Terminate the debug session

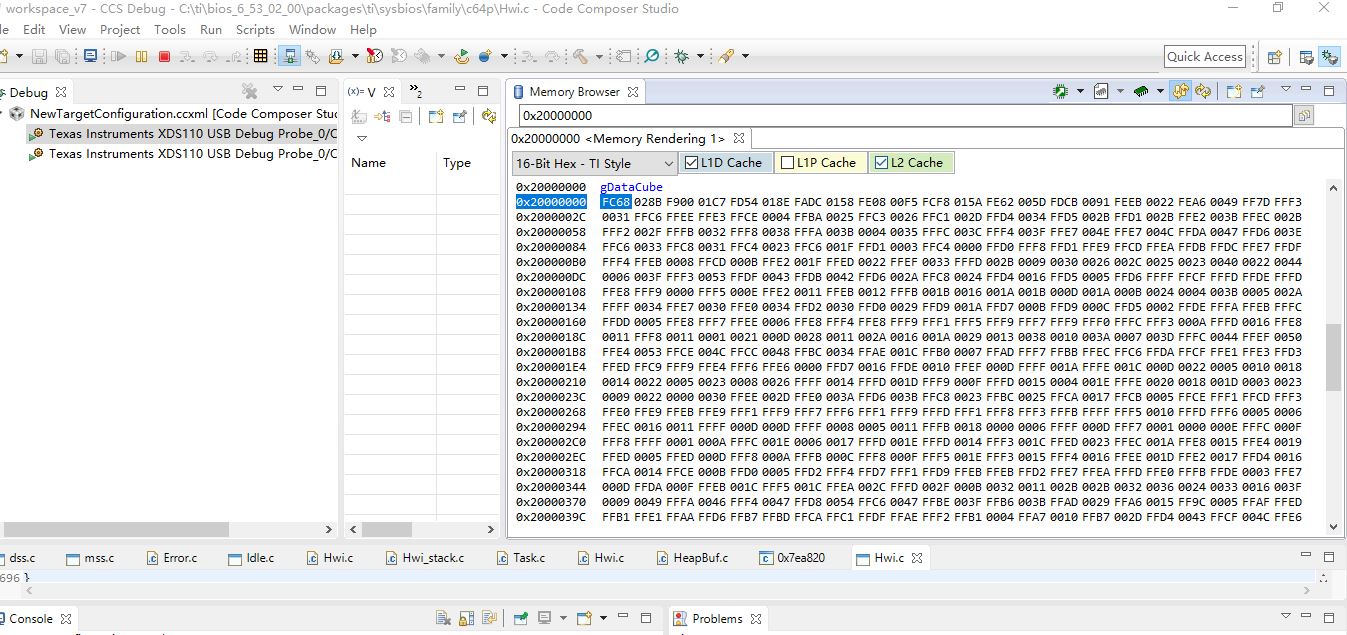pos(164,56)
